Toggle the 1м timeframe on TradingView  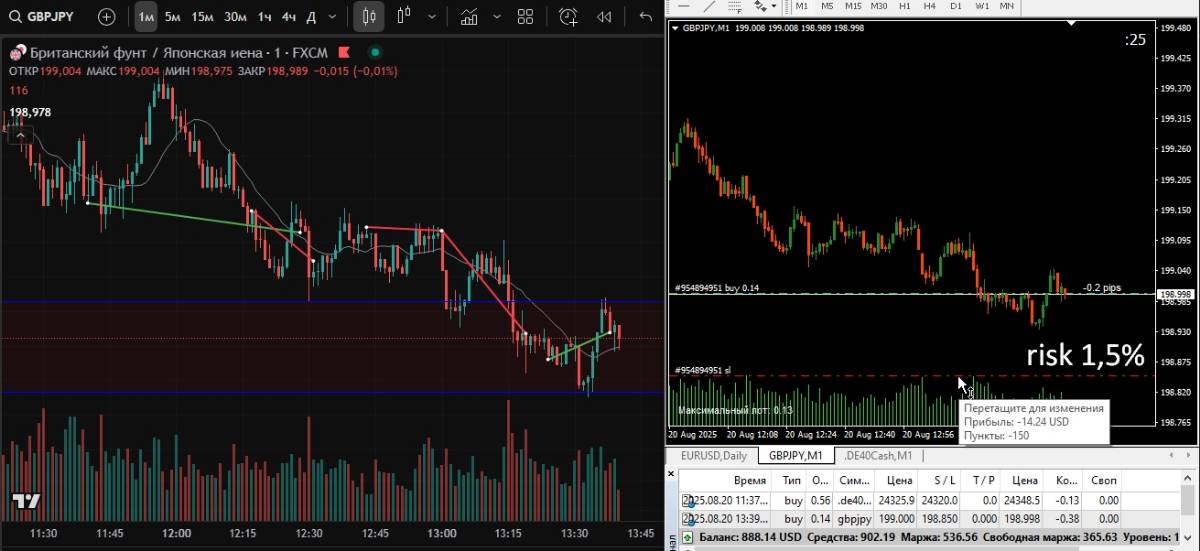click(x=146, y=16)
